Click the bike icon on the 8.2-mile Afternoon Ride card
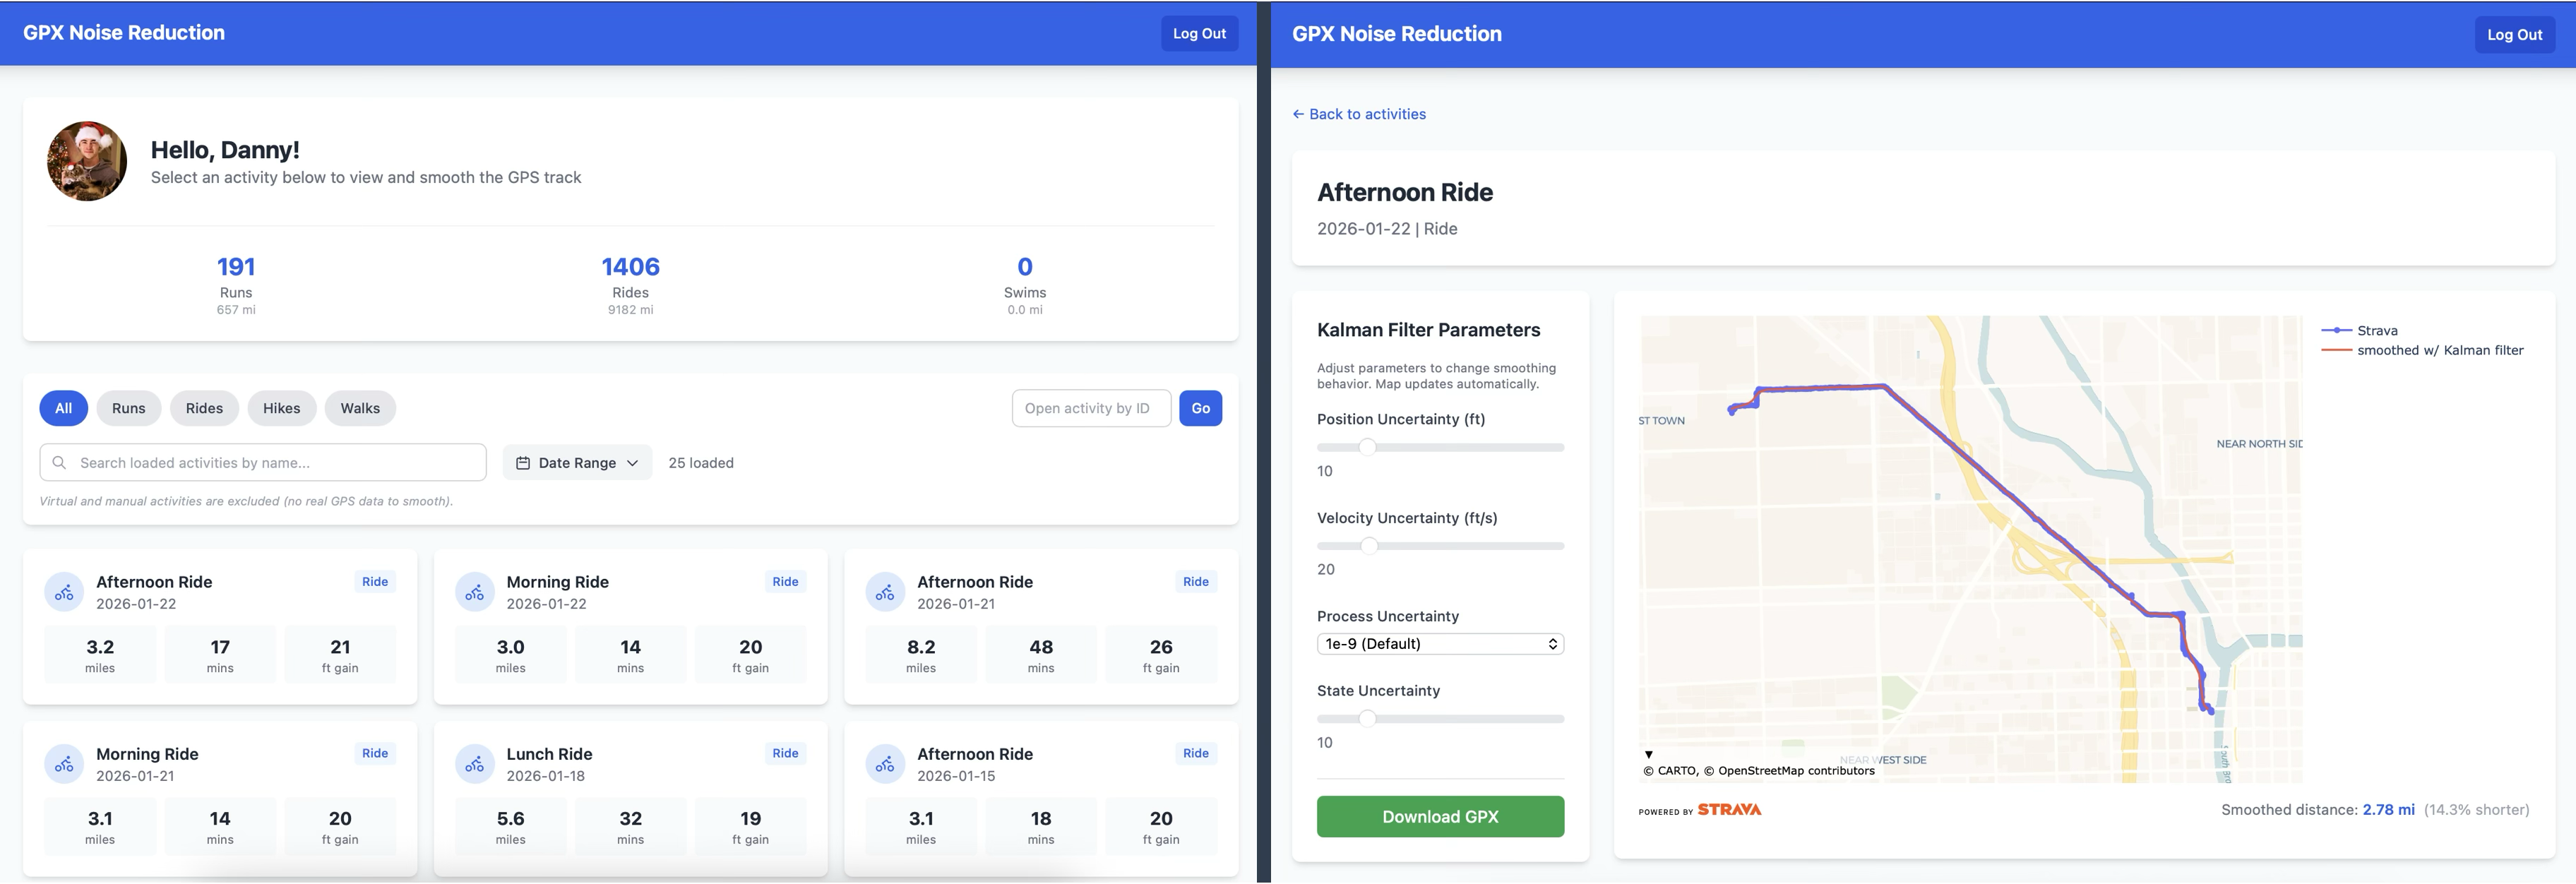2576x884 pixels. 884,592
